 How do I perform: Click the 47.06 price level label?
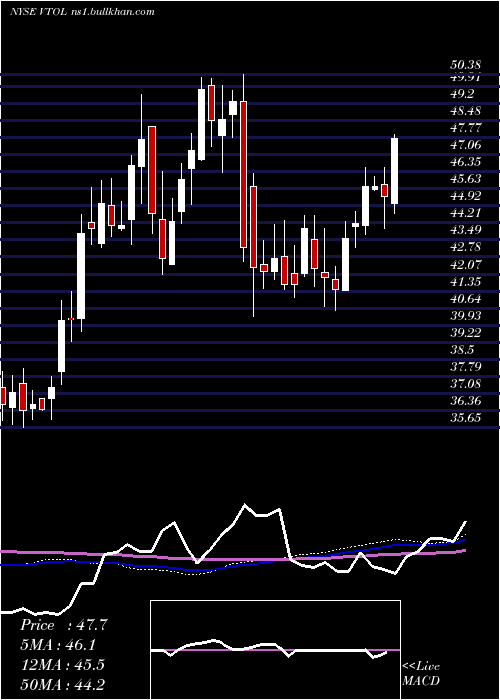point(466,145)
